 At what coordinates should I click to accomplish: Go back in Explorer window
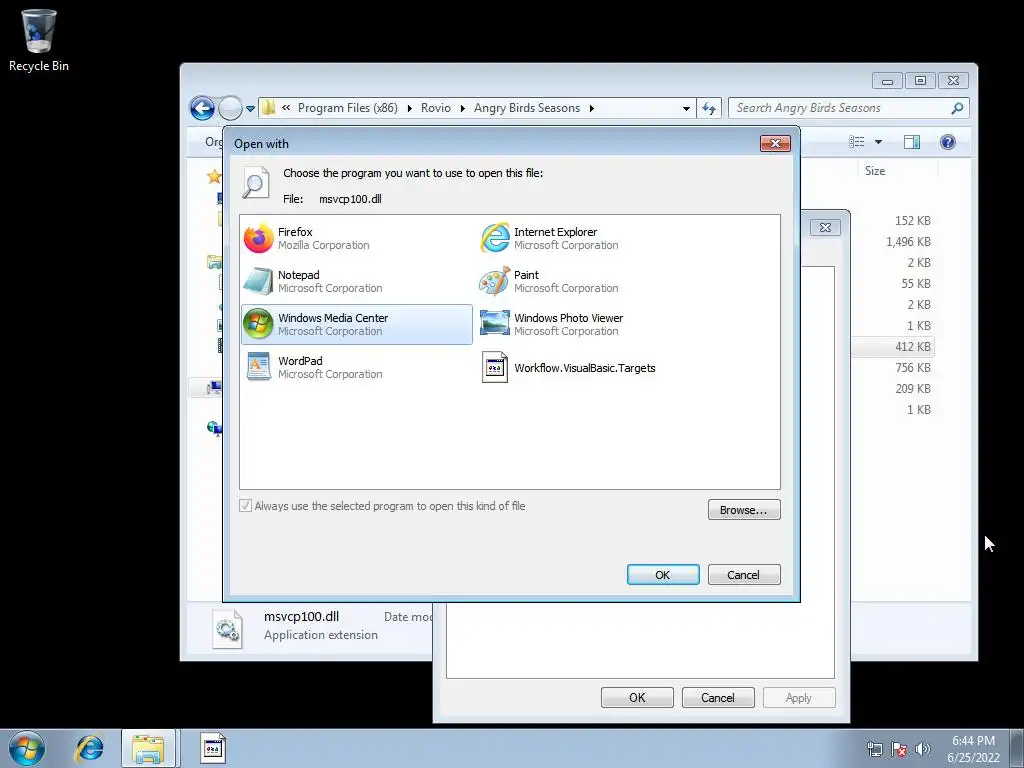[202, 108]
